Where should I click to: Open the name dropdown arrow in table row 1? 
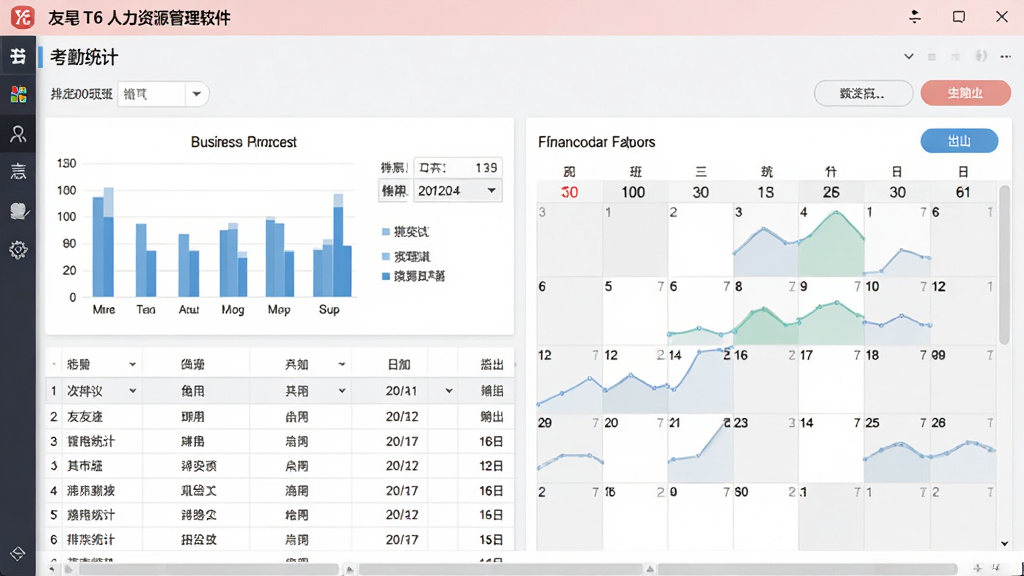pyautogui.click(x=133, y=391)
